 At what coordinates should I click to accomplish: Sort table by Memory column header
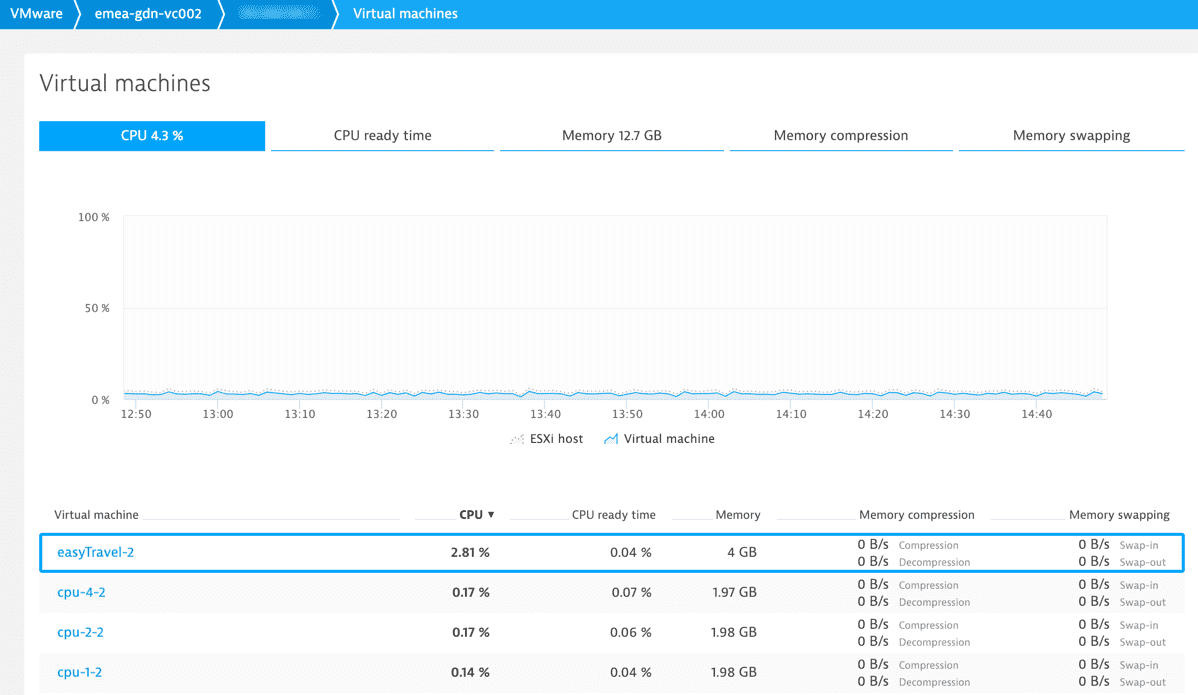coord(737,515)
